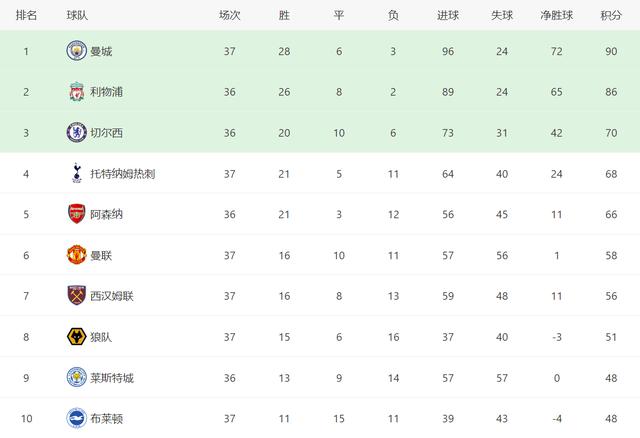The width and height of the screenshot is (640, 438).
Task: Click the Arsenal cannon badge
Action: click(x=76, y=214)
